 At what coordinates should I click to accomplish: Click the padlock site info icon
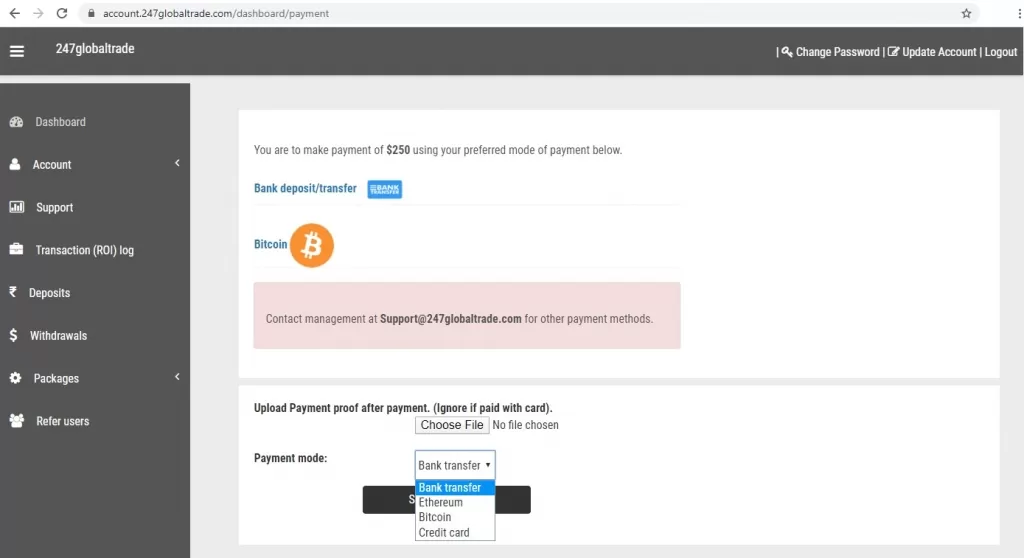(x=91, y=13)
